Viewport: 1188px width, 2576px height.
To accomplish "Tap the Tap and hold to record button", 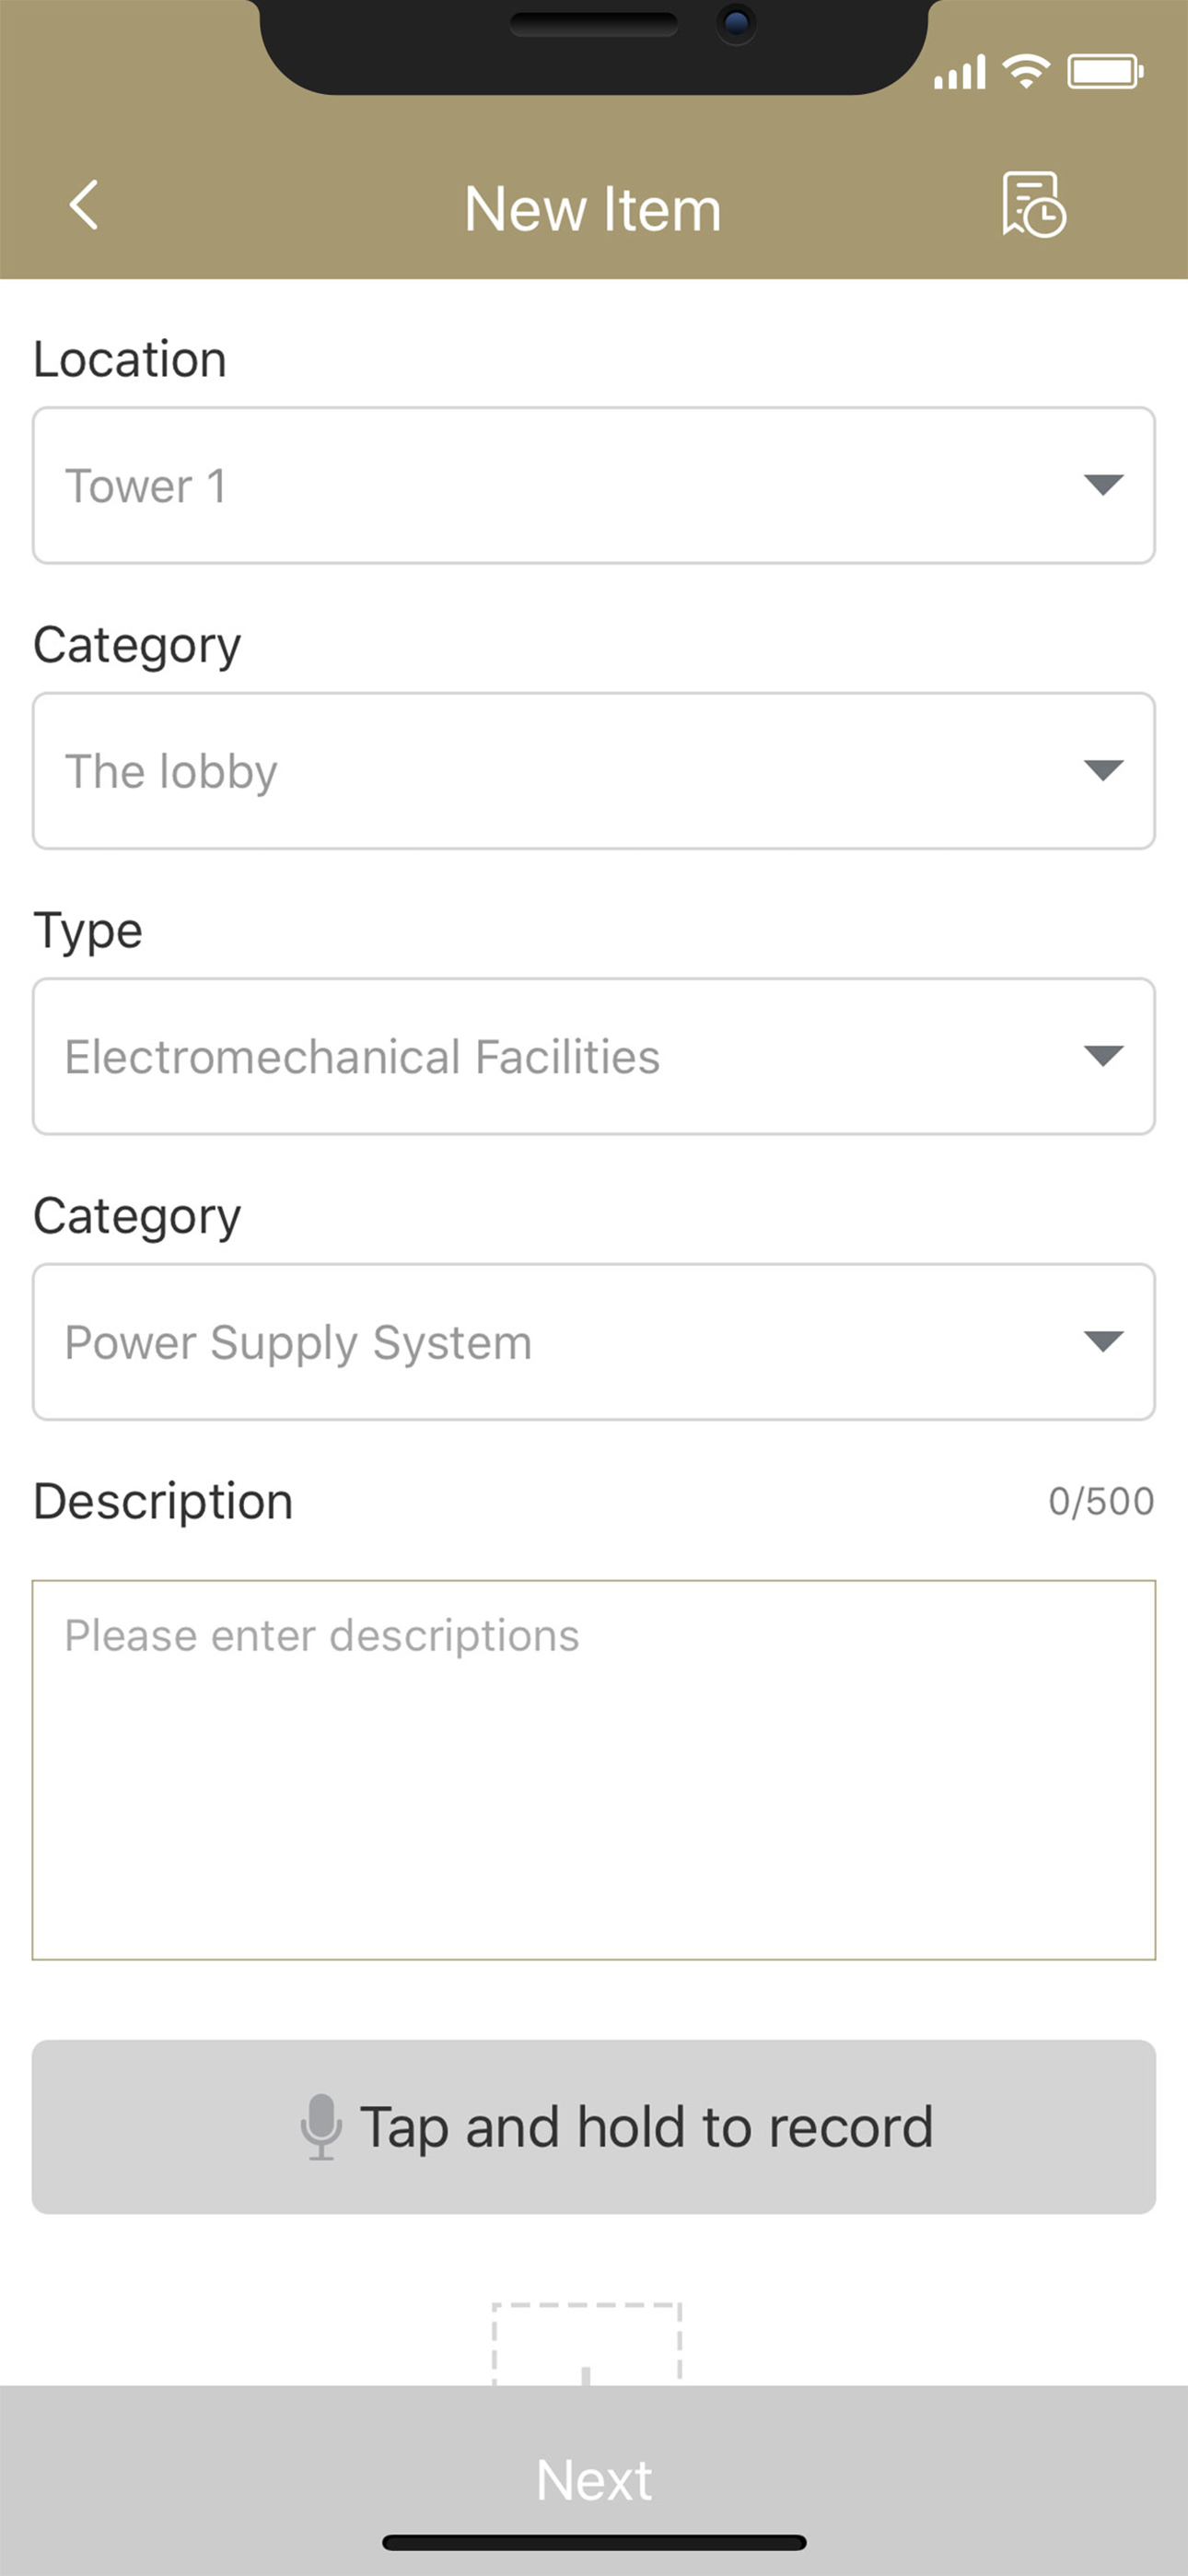I will [x=594, y=2127].
